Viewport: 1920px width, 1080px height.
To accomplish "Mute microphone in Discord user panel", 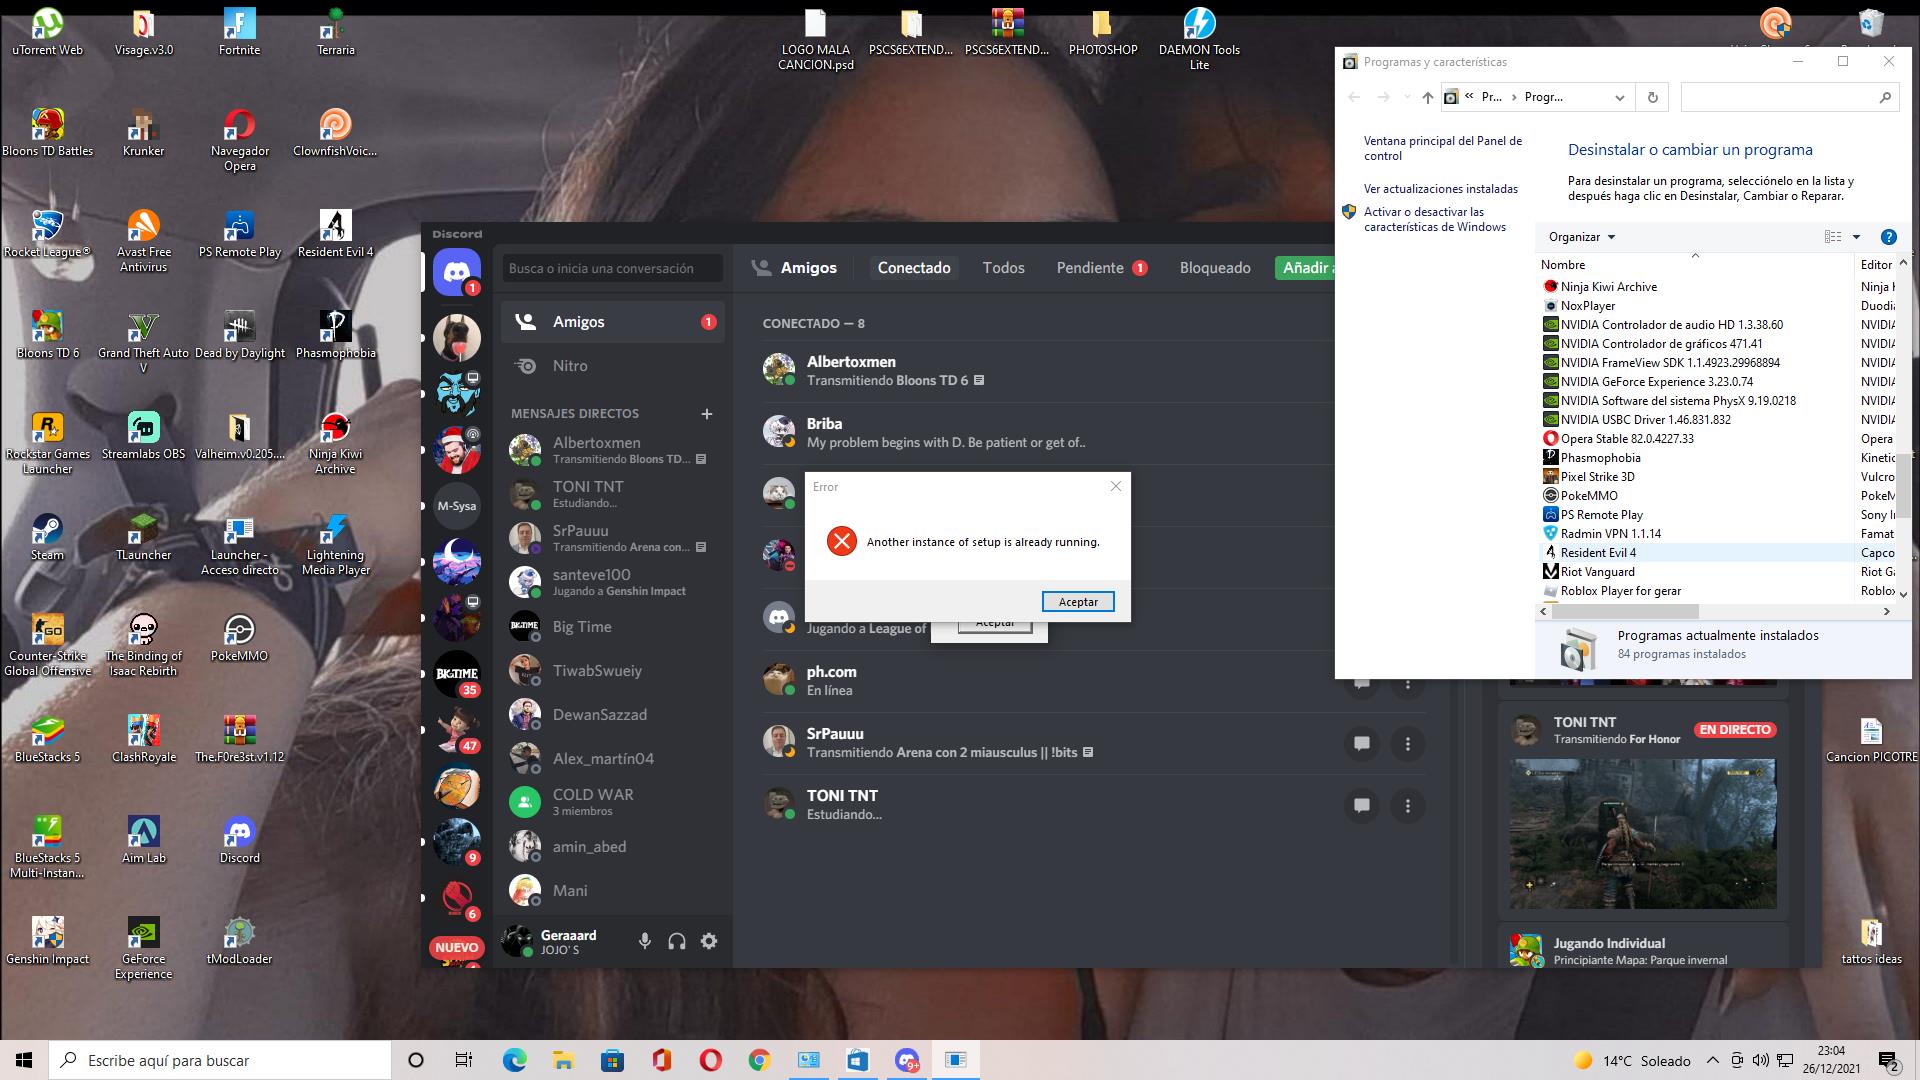I will (x=645, y=941).
